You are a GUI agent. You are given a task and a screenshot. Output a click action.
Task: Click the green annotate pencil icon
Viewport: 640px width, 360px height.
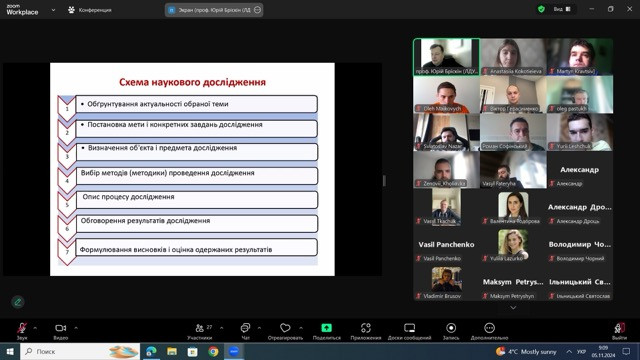(x=18, y=302)
